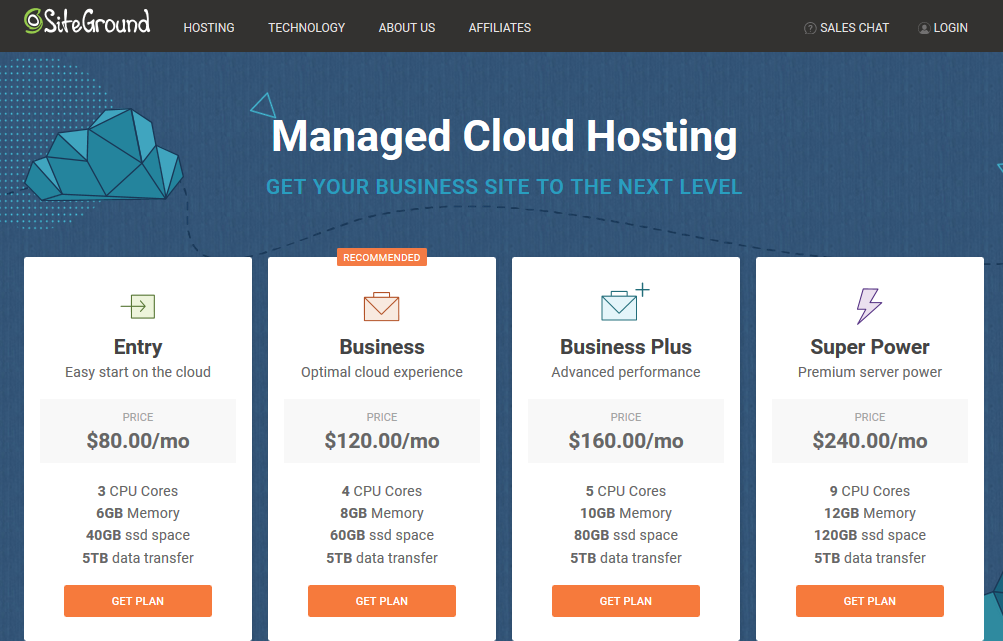Click '6GB Memory' in Entry plan

(x=138, y=513)
